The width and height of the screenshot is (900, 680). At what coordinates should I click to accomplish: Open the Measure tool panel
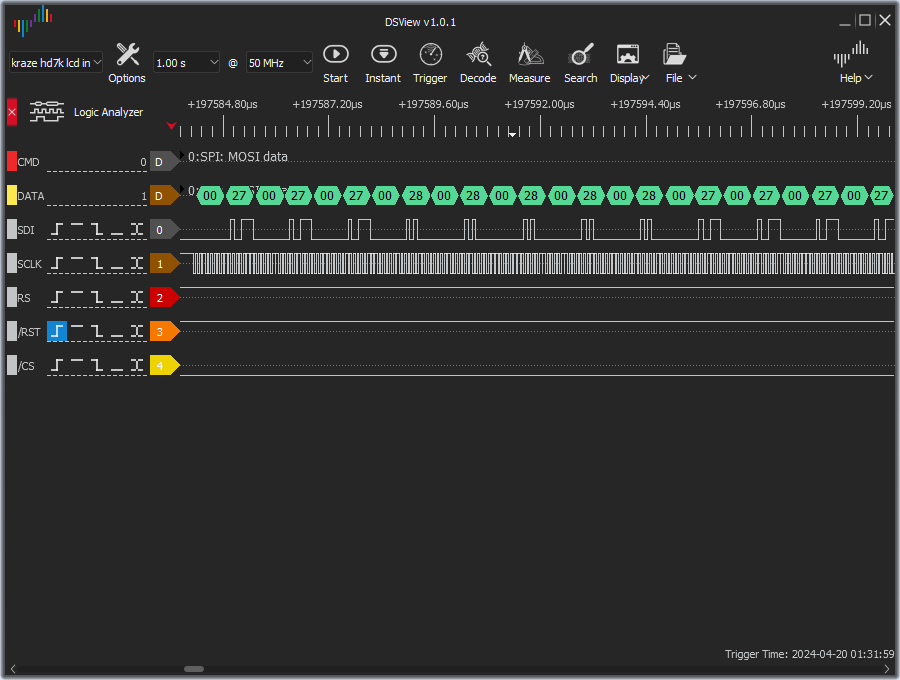[x=529, y=62]
